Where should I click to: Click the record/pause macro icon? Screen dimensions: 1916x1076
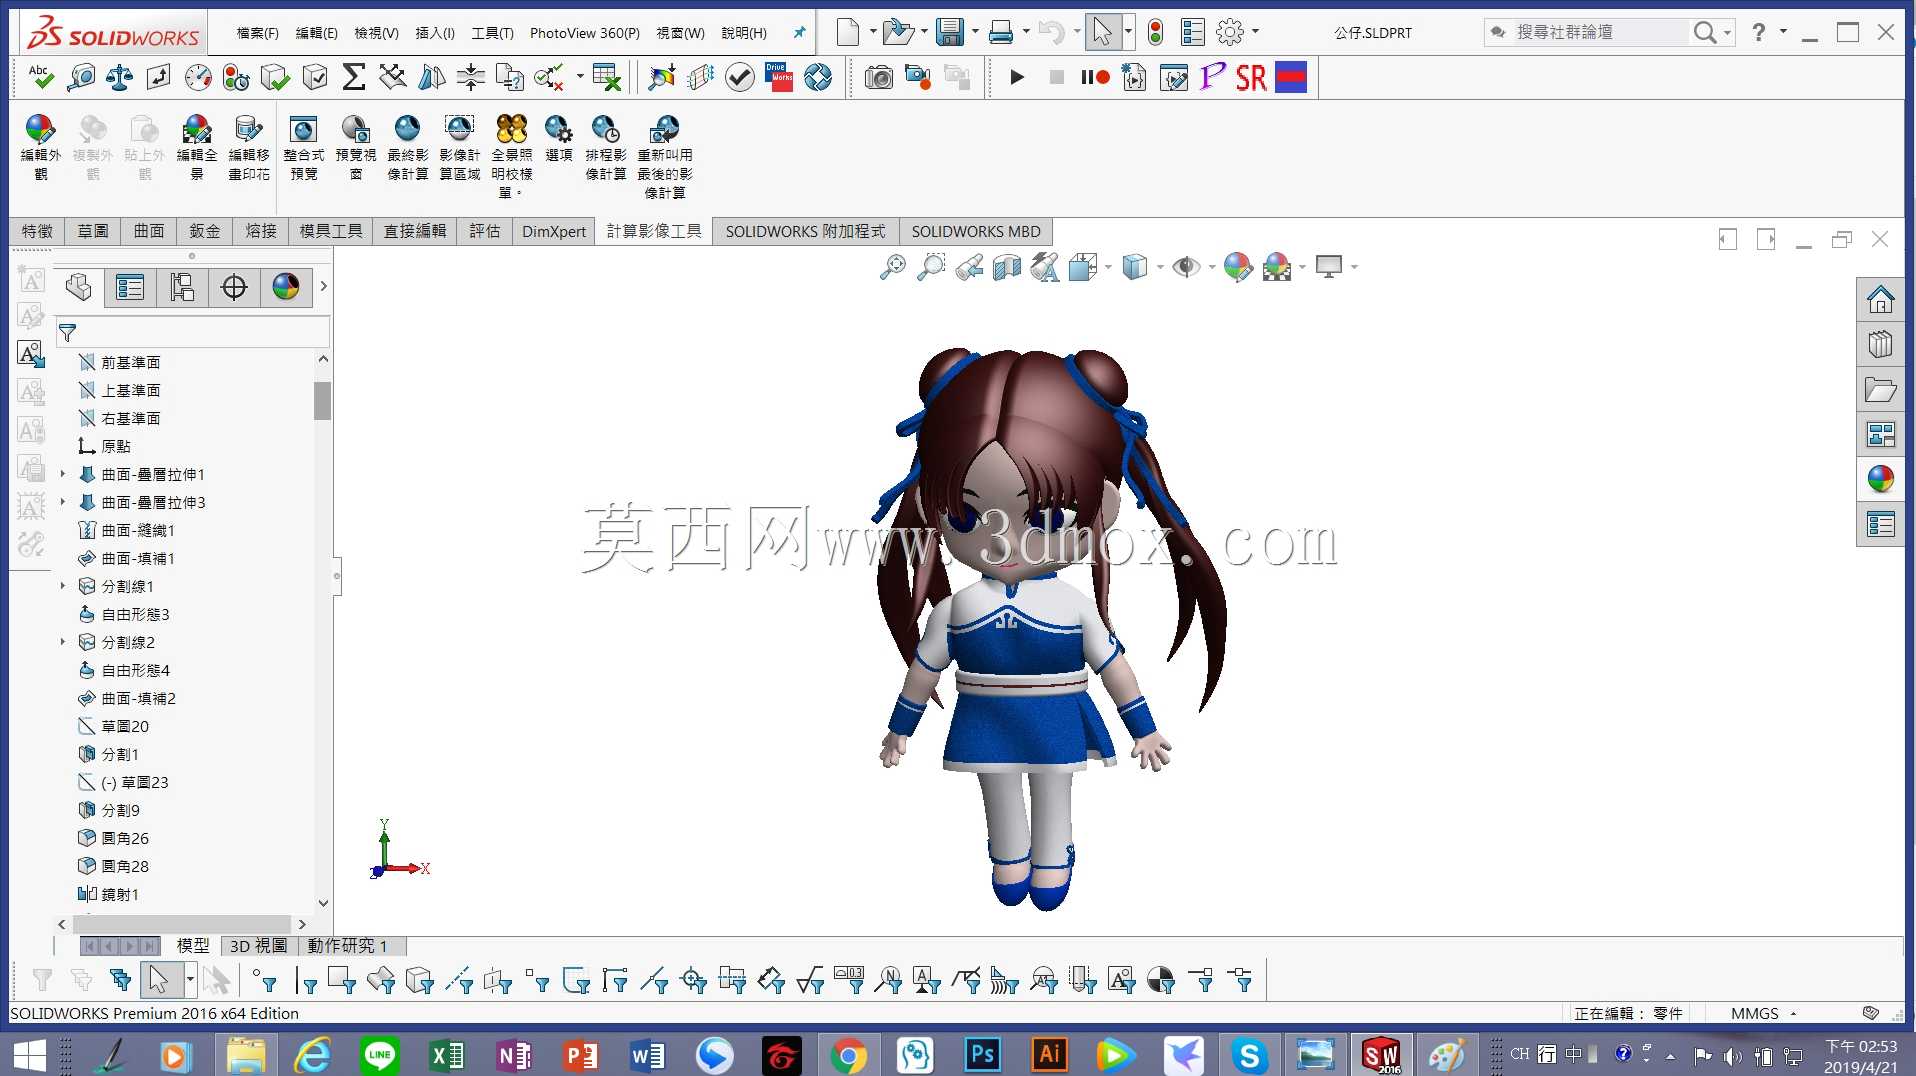(x=1095, y=77)
